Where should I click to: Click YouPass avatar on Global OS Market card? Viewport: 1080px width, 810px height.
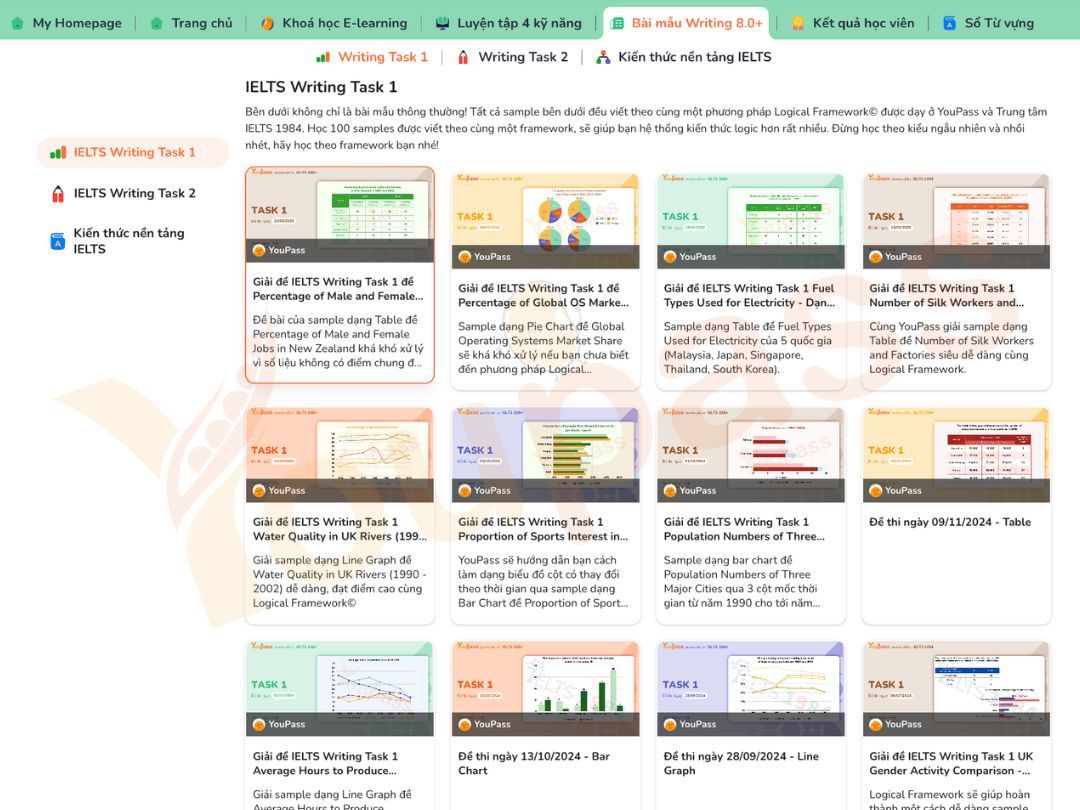(465, 257)
